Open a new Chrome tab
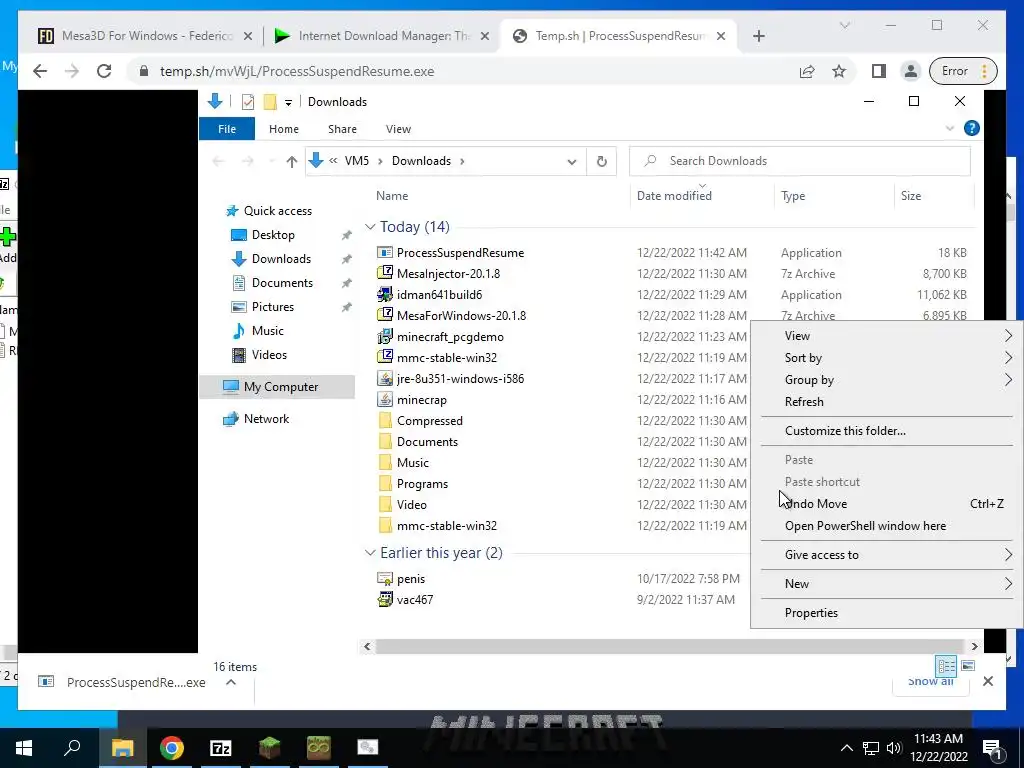Viewport: 1024px width, 768px height. pyautogui.click(x=758, y=36)
